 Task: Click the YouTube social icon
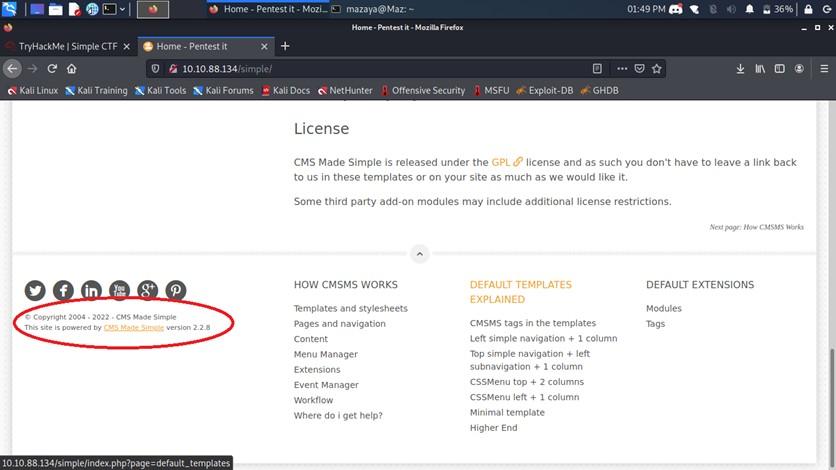(120, 291)
